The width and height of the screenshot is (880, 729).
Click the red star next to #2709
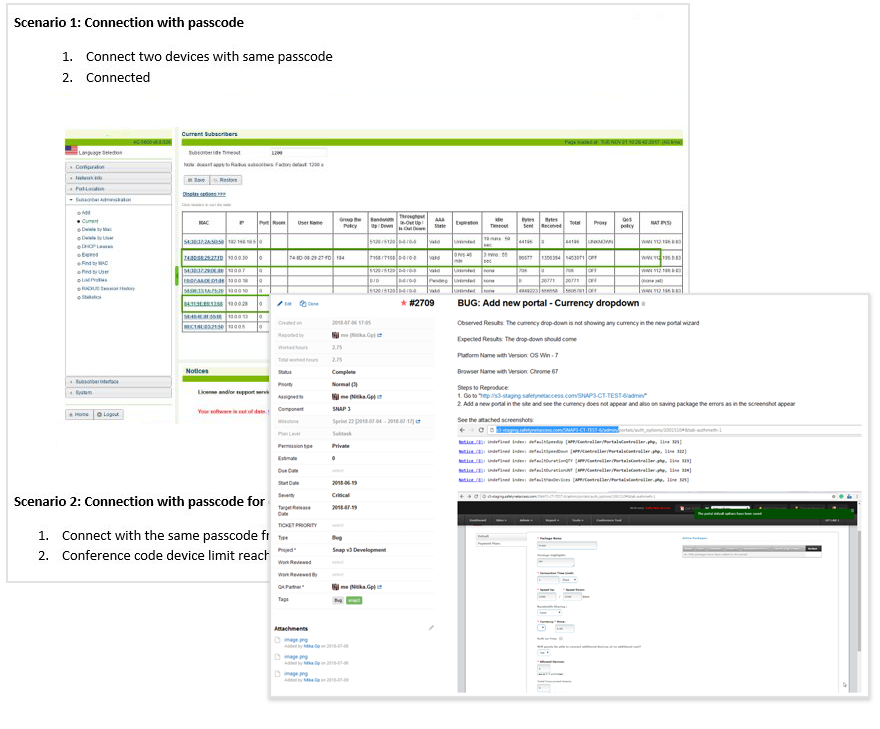pos(403,302)
